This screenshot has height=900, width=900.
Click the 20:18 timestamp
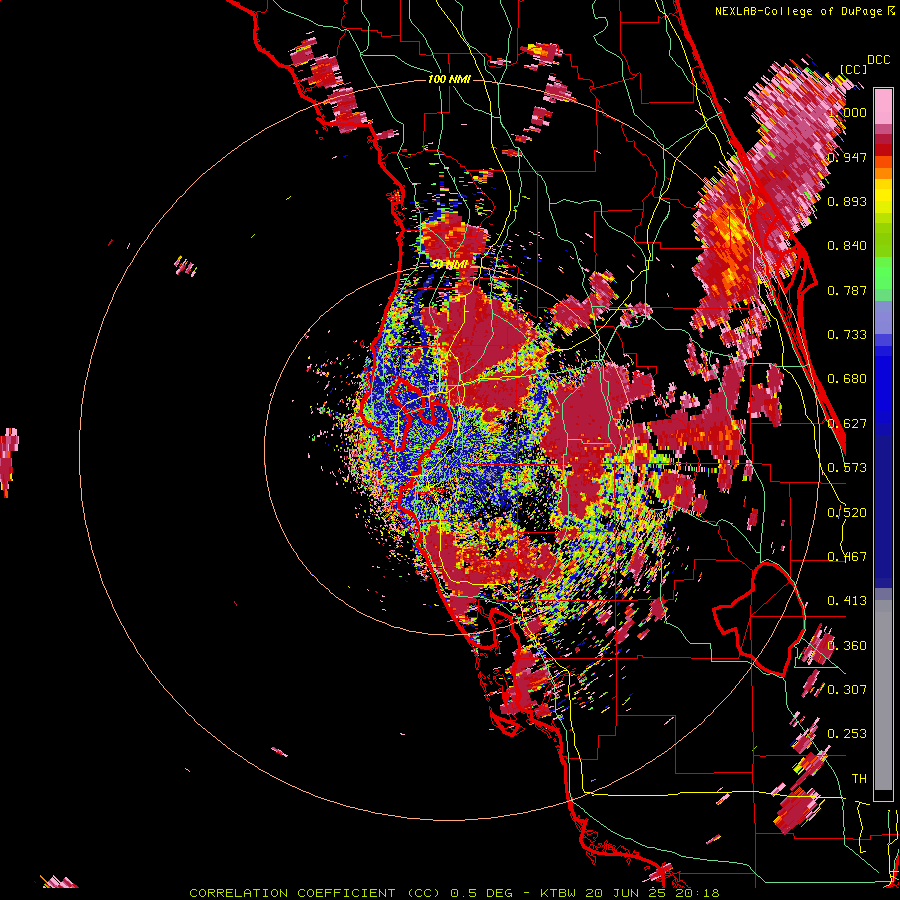[x=699, y=893]
